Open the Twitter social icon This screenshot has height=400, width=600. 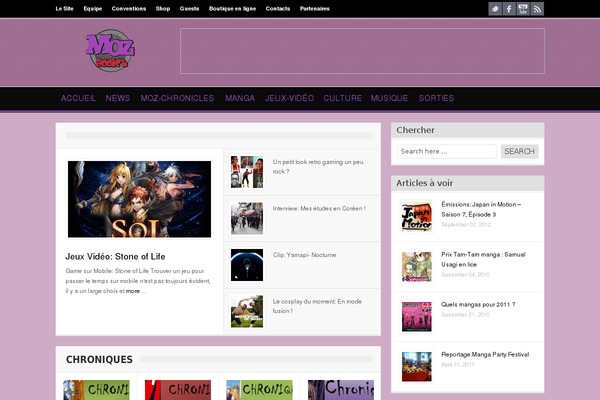[495, 9]
